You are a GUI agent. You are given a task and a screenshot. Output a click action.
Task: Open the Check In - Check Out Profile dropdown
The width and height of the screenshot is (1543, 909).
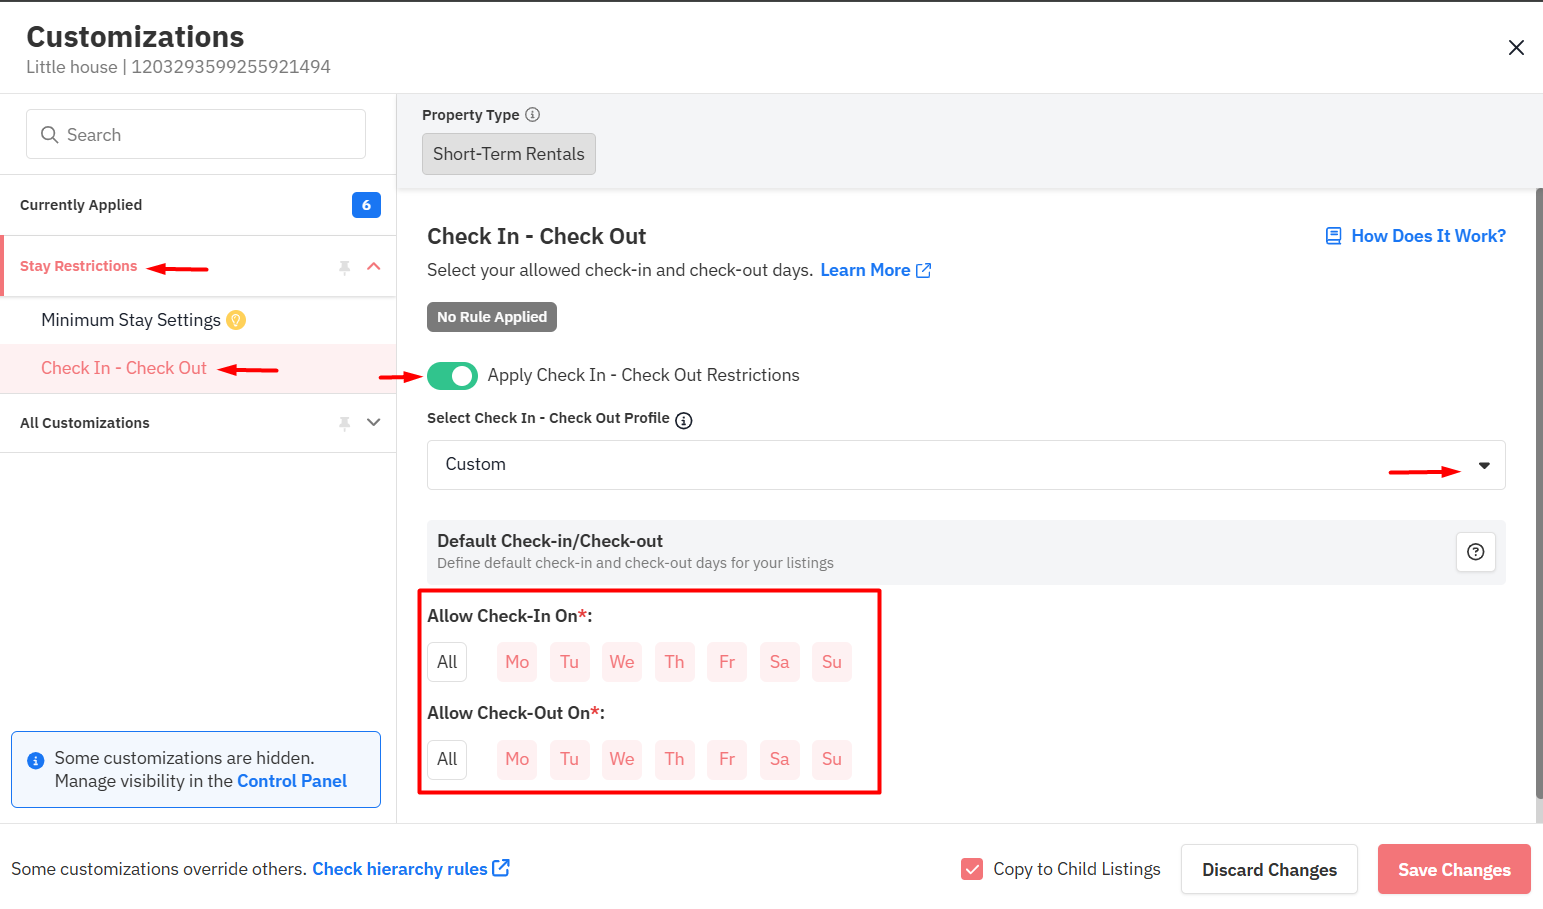pyautogui.click(x=966, y=465)
